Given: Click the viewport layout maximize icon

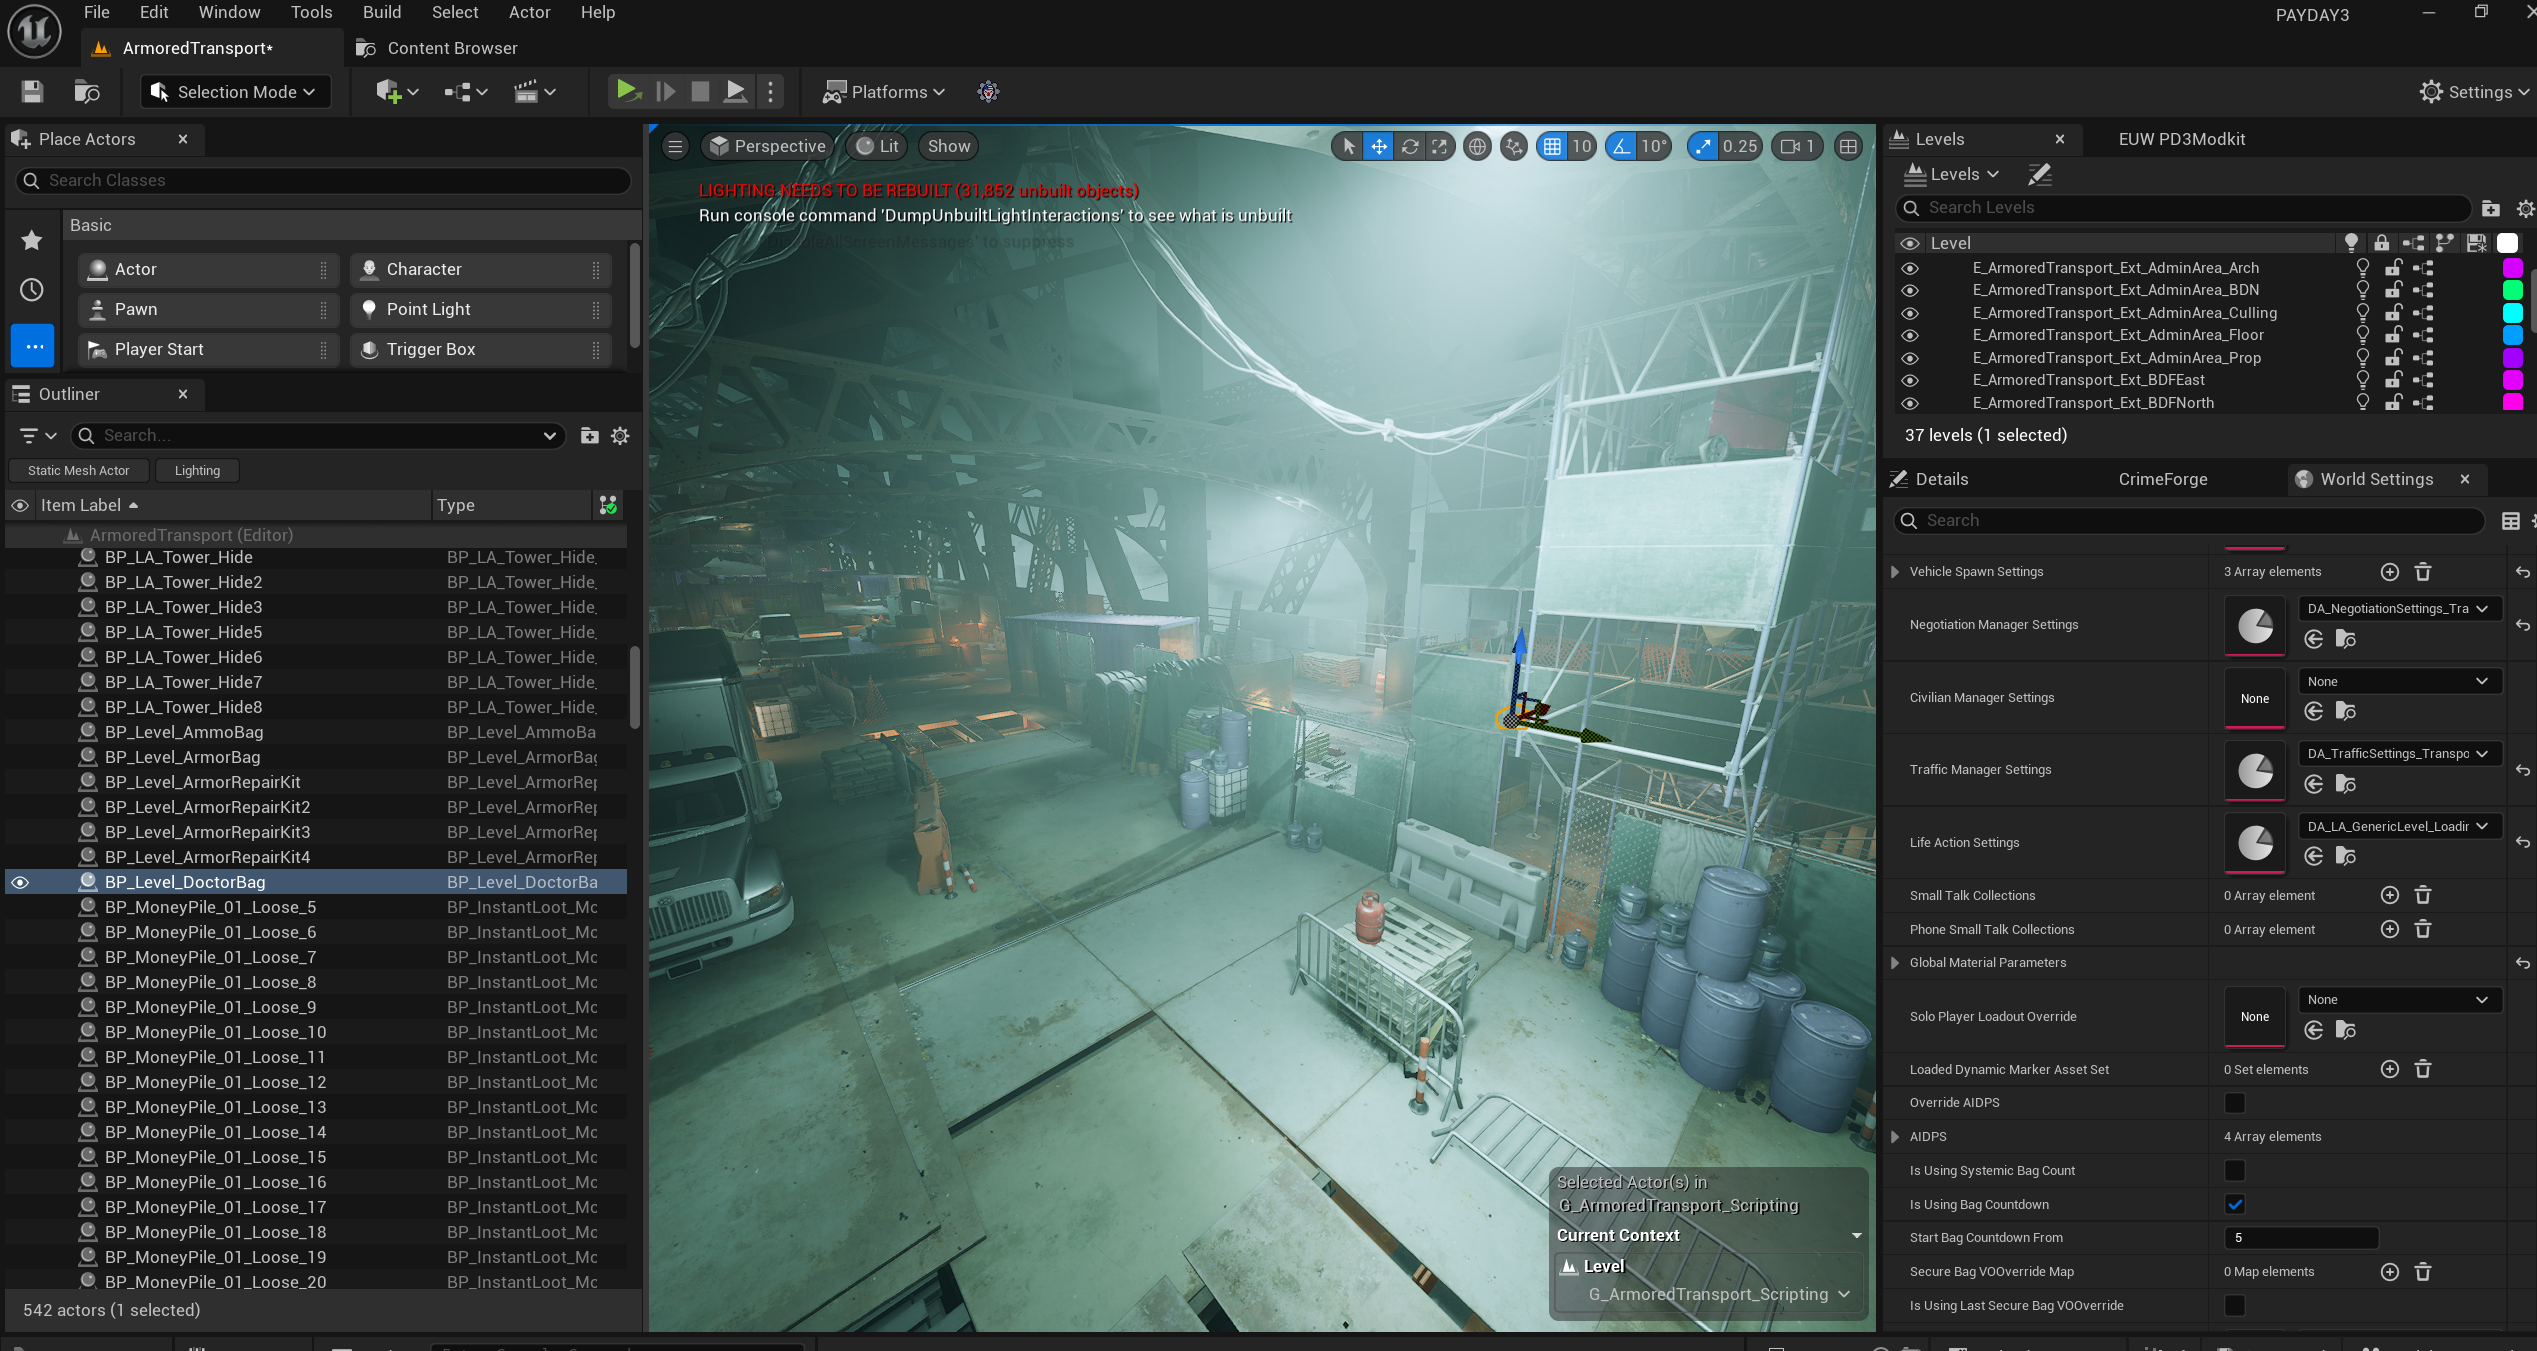Looking at the screenshot, I should 1848,147.
